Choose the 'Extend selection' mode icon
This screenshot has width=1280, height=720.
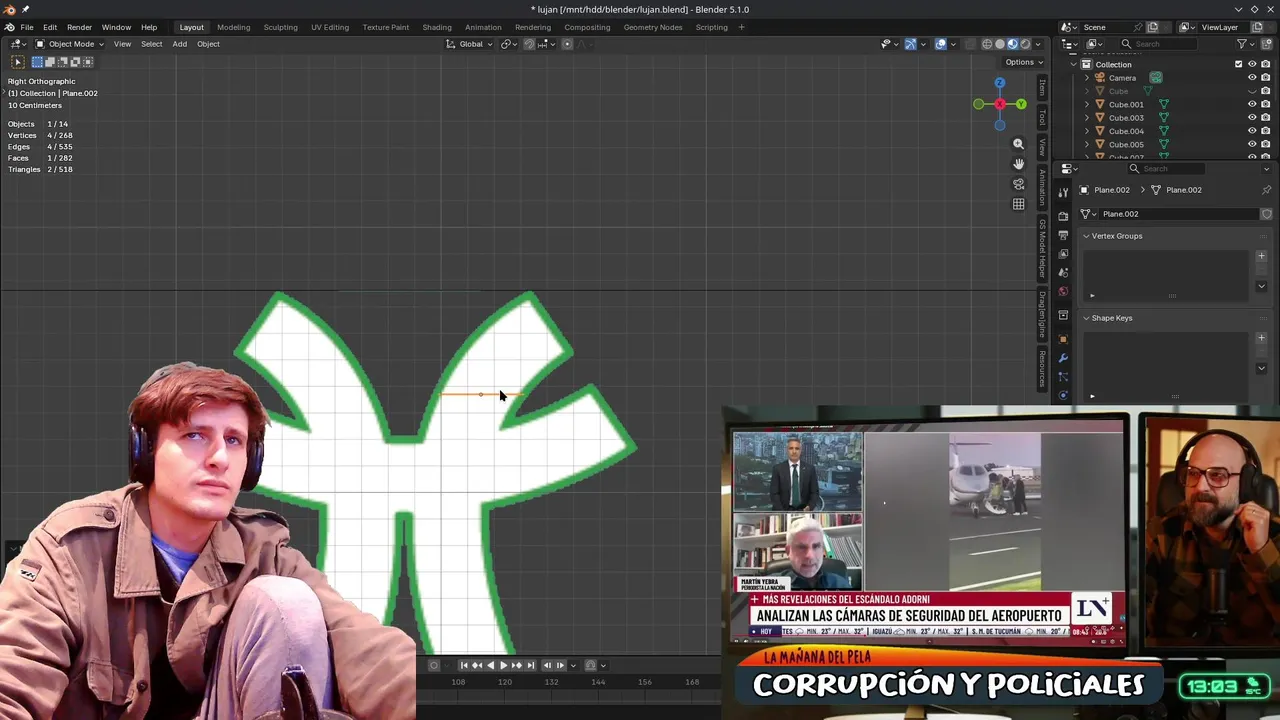tap(50, 62)
